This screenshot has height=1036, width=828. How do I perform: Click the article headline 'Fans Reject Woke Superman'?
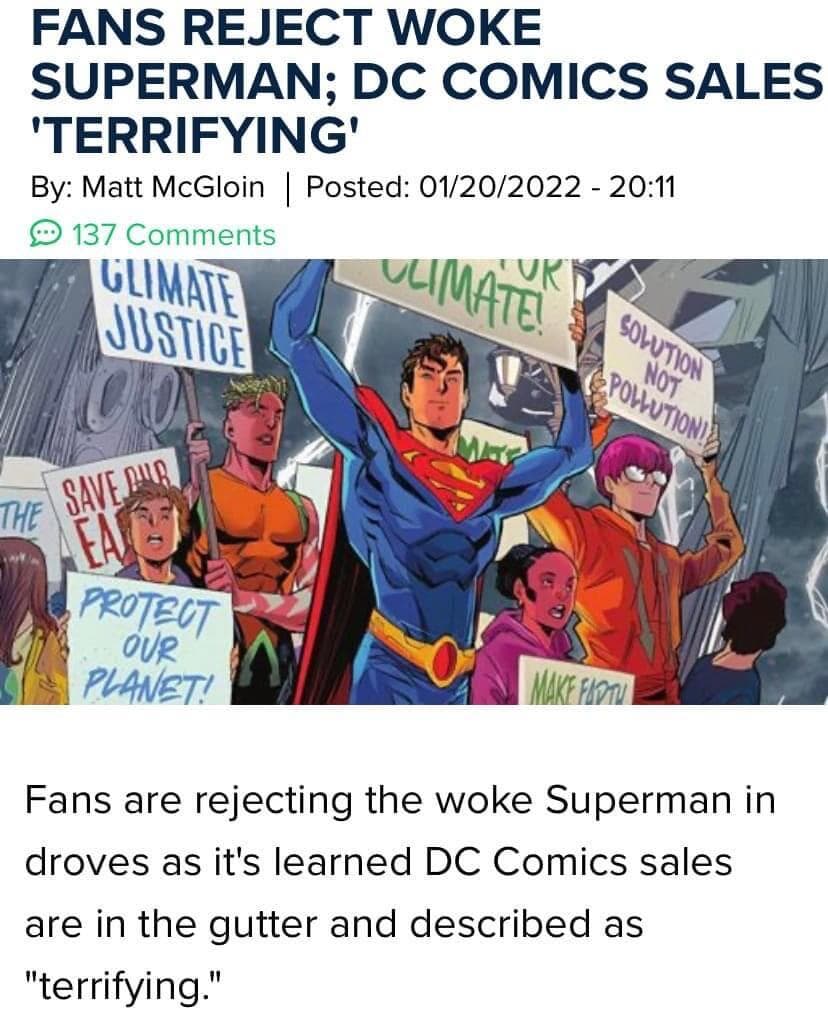click(426, 80)
